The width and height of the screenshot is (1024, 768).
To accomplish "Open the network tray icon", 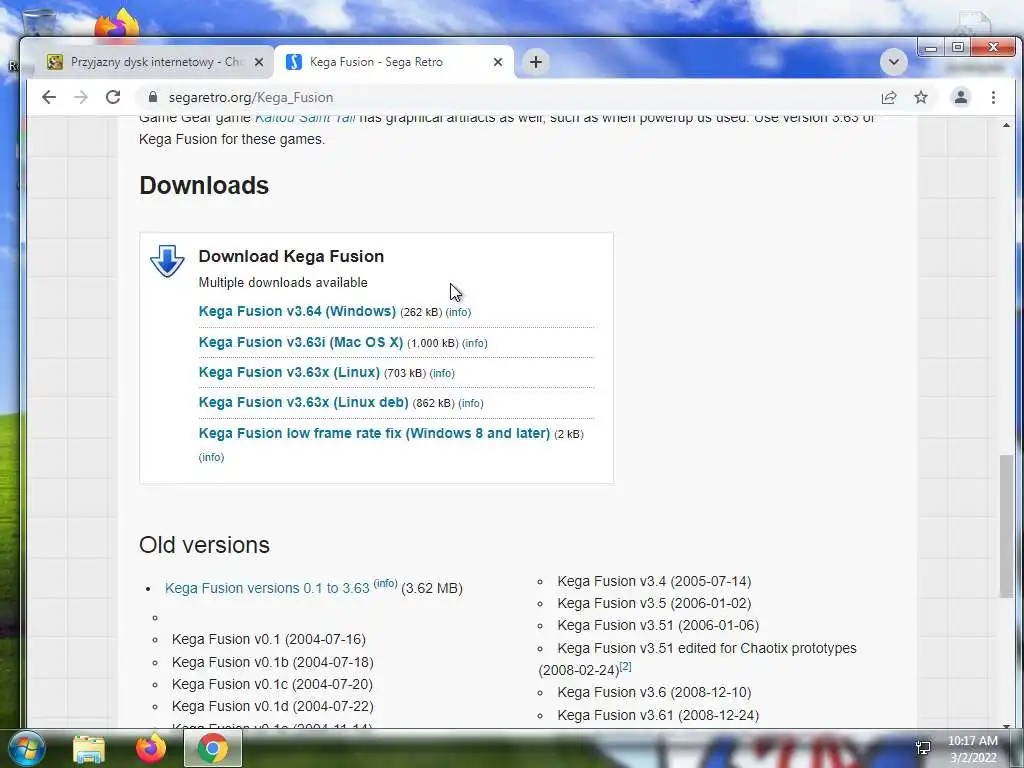I will coord(923,748).
